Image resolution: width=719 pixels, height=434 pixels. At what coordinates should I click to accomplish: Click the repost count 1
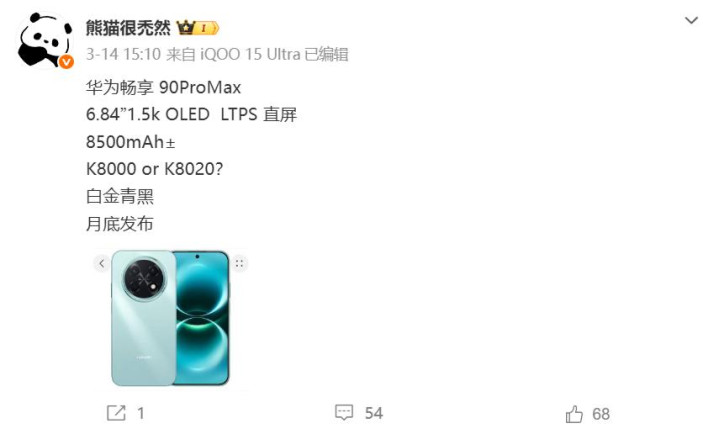coord(141,413)
